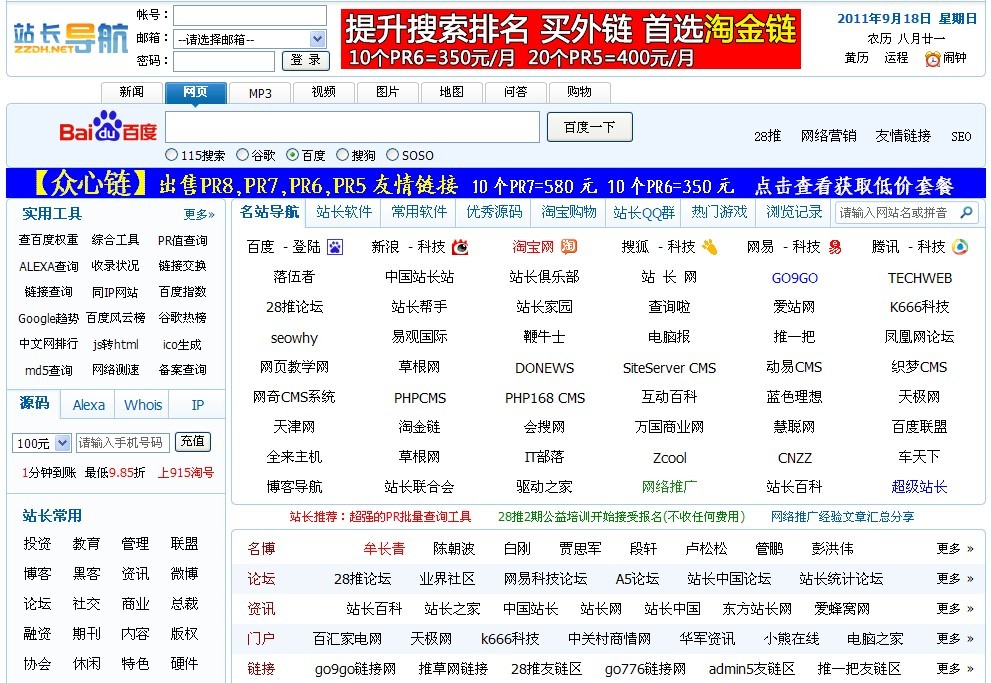Expand 更多 in the 名博 row

[955, 548]
